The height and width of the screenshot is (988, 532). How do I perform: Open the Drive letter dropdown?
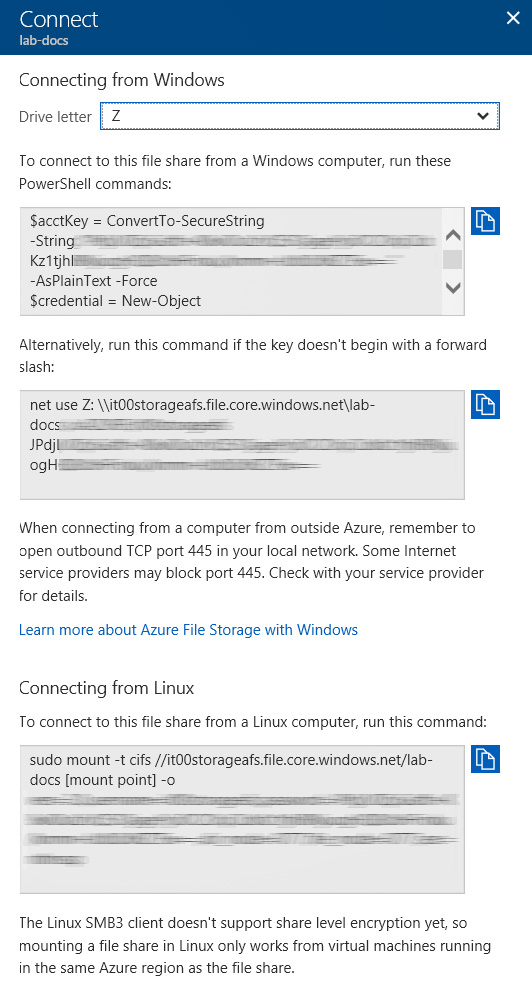tap(299, 116)
